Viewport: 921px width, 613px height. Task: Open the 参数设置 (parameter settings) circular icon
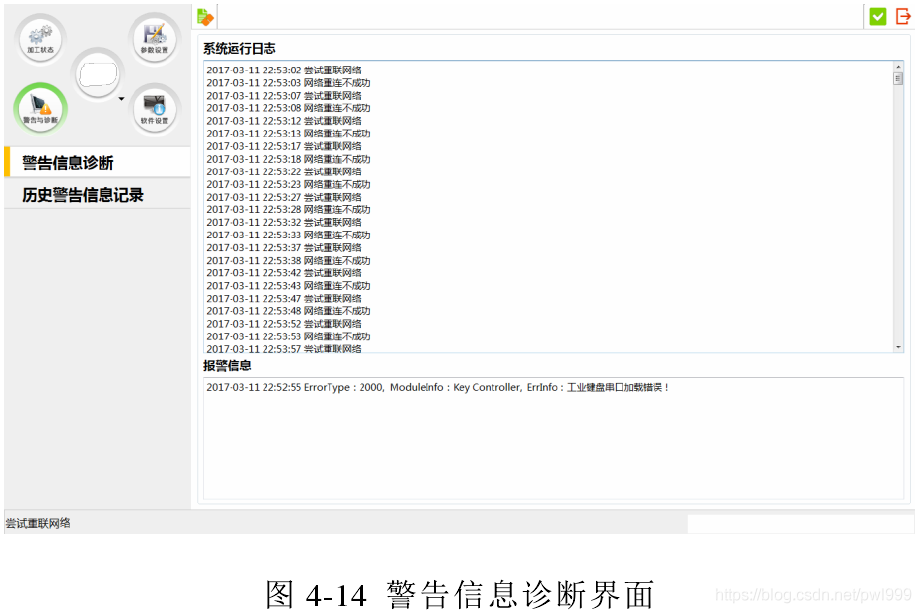coord(153,38)
